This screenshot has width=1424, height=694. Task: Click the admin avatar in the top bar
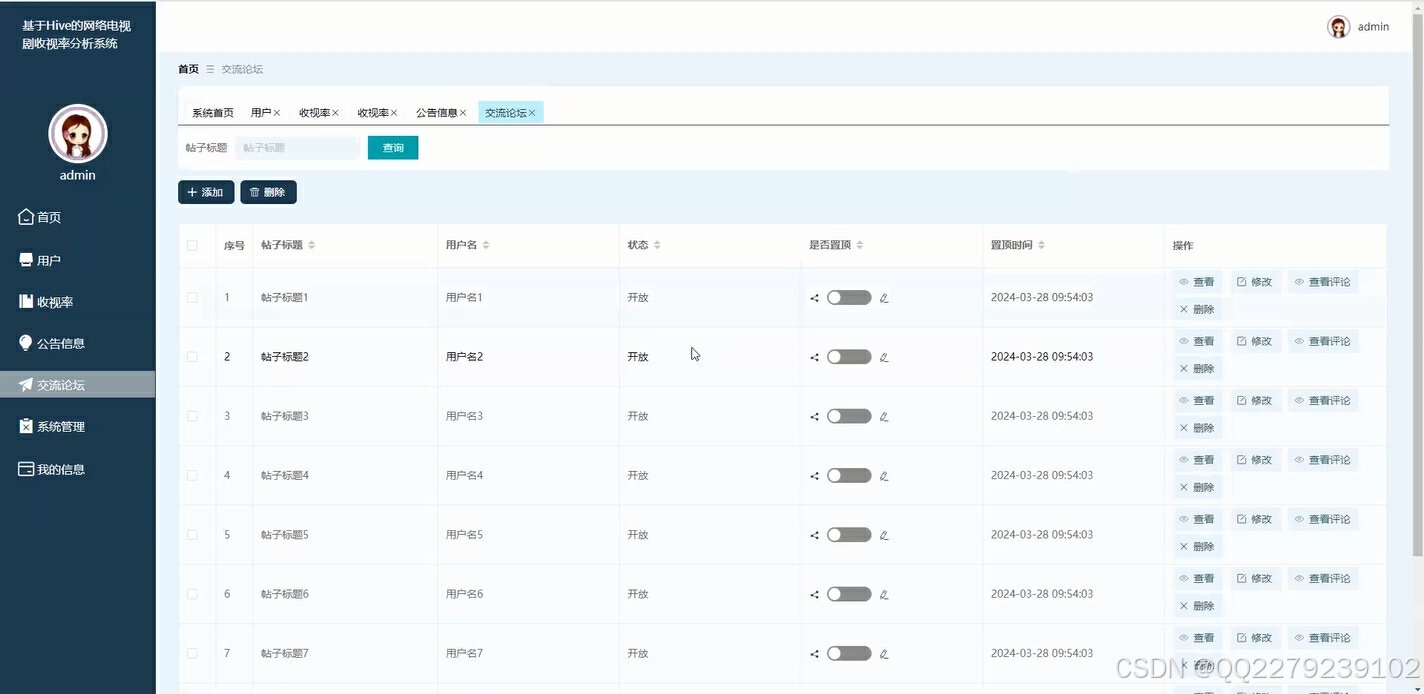[x=1338, y=26]
